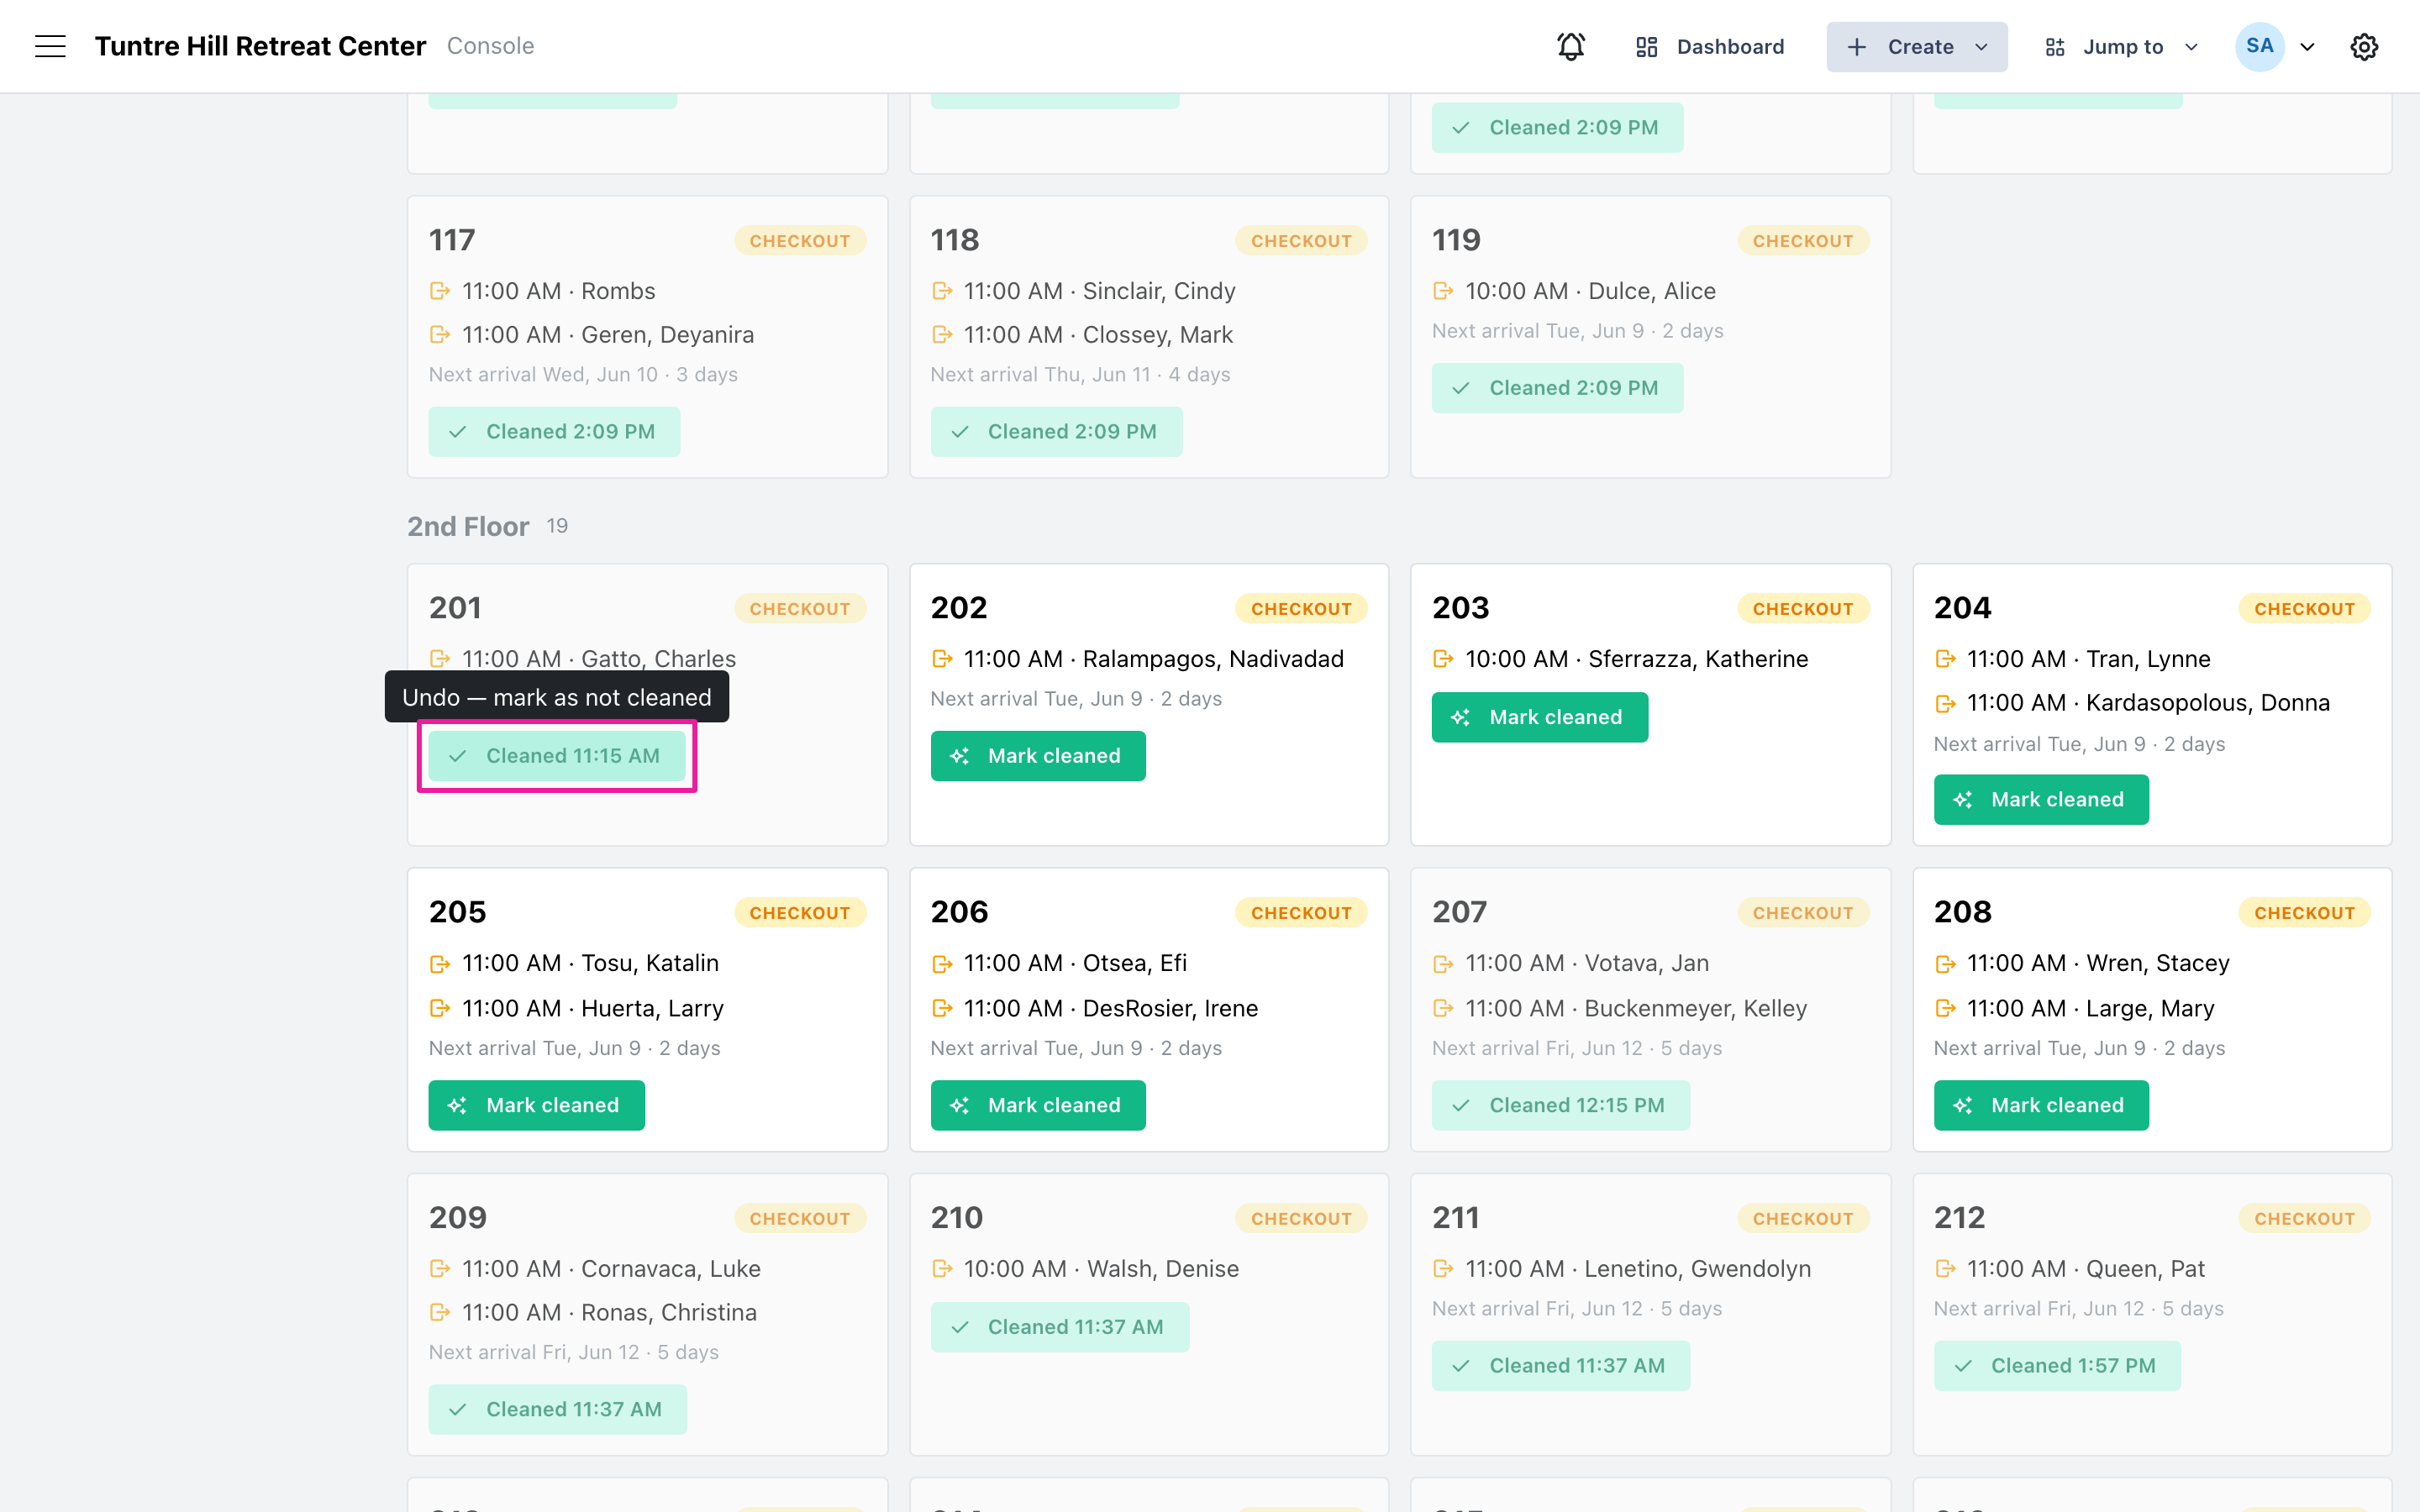Click the Tuntre Hill Retreat Center title
The width and height of the screenshot is (2420, 1512).
[260, 46]
